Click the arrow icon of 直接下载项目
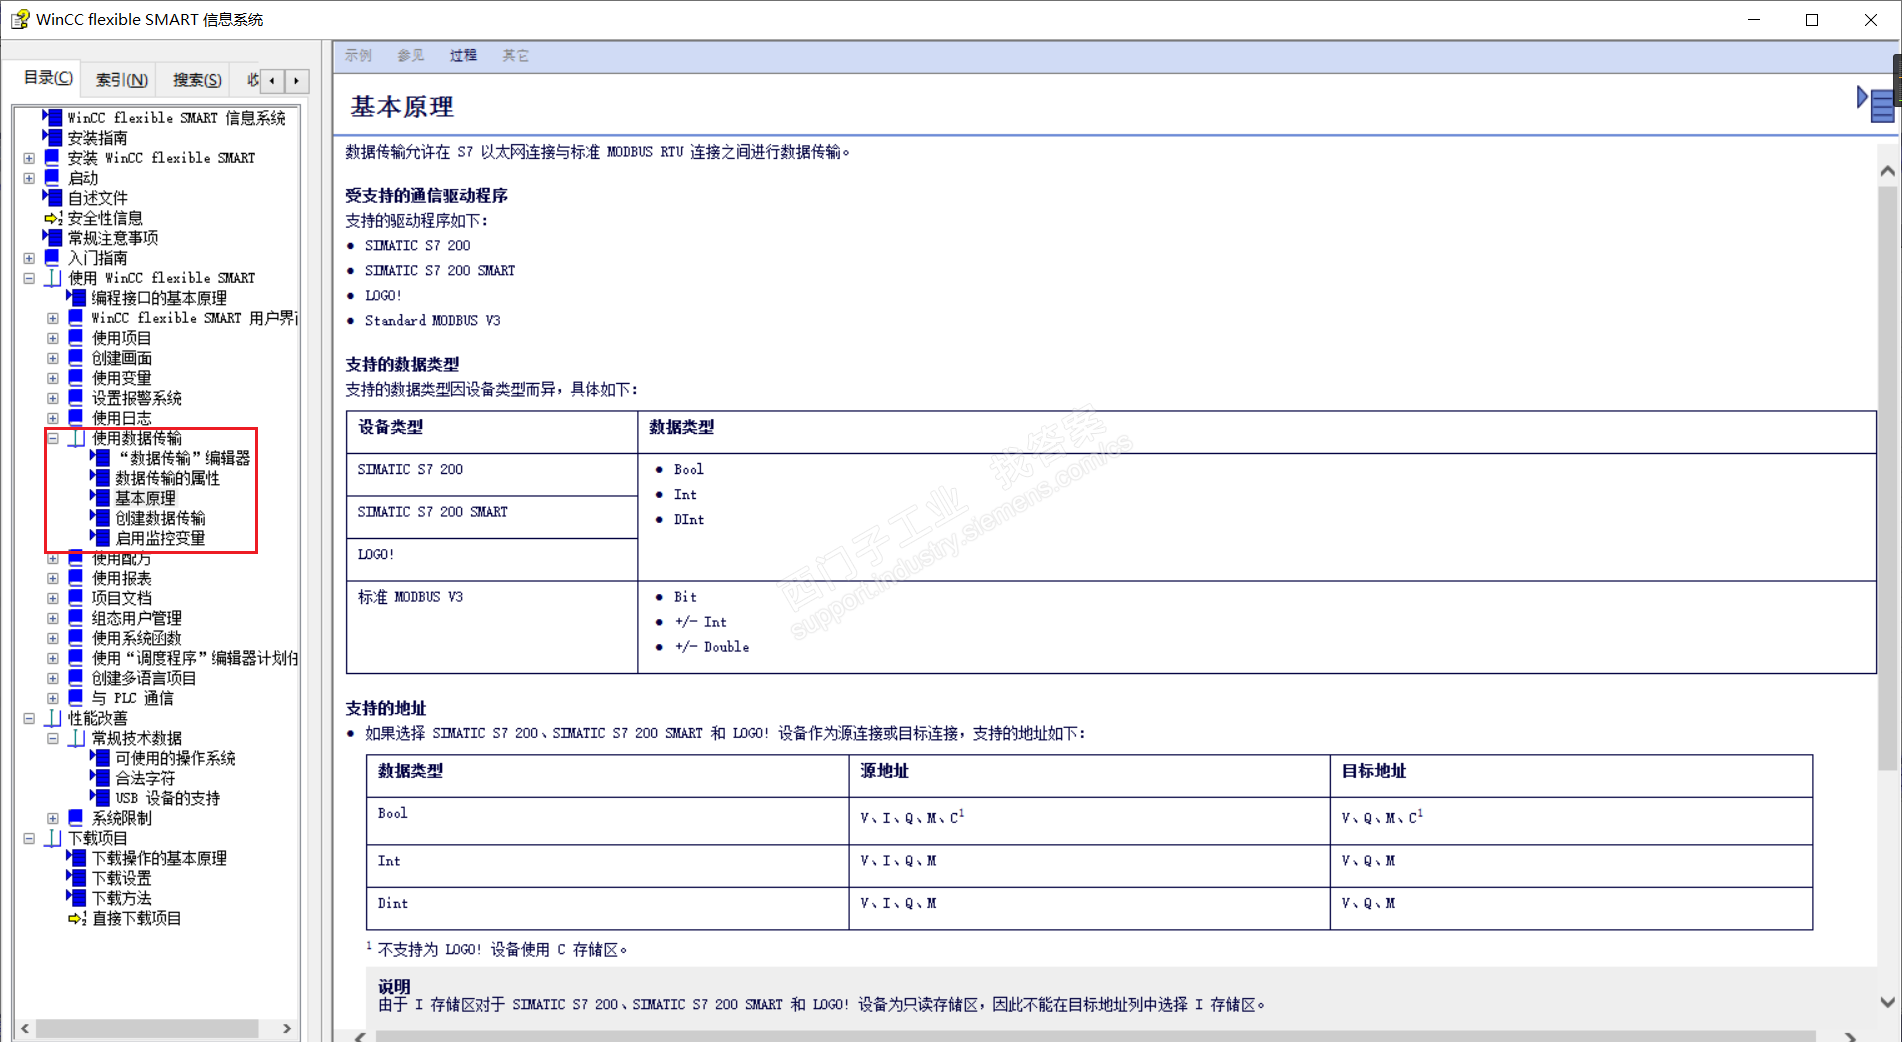This screenshot has height=1042, width=1902. (x=77, y=917)
